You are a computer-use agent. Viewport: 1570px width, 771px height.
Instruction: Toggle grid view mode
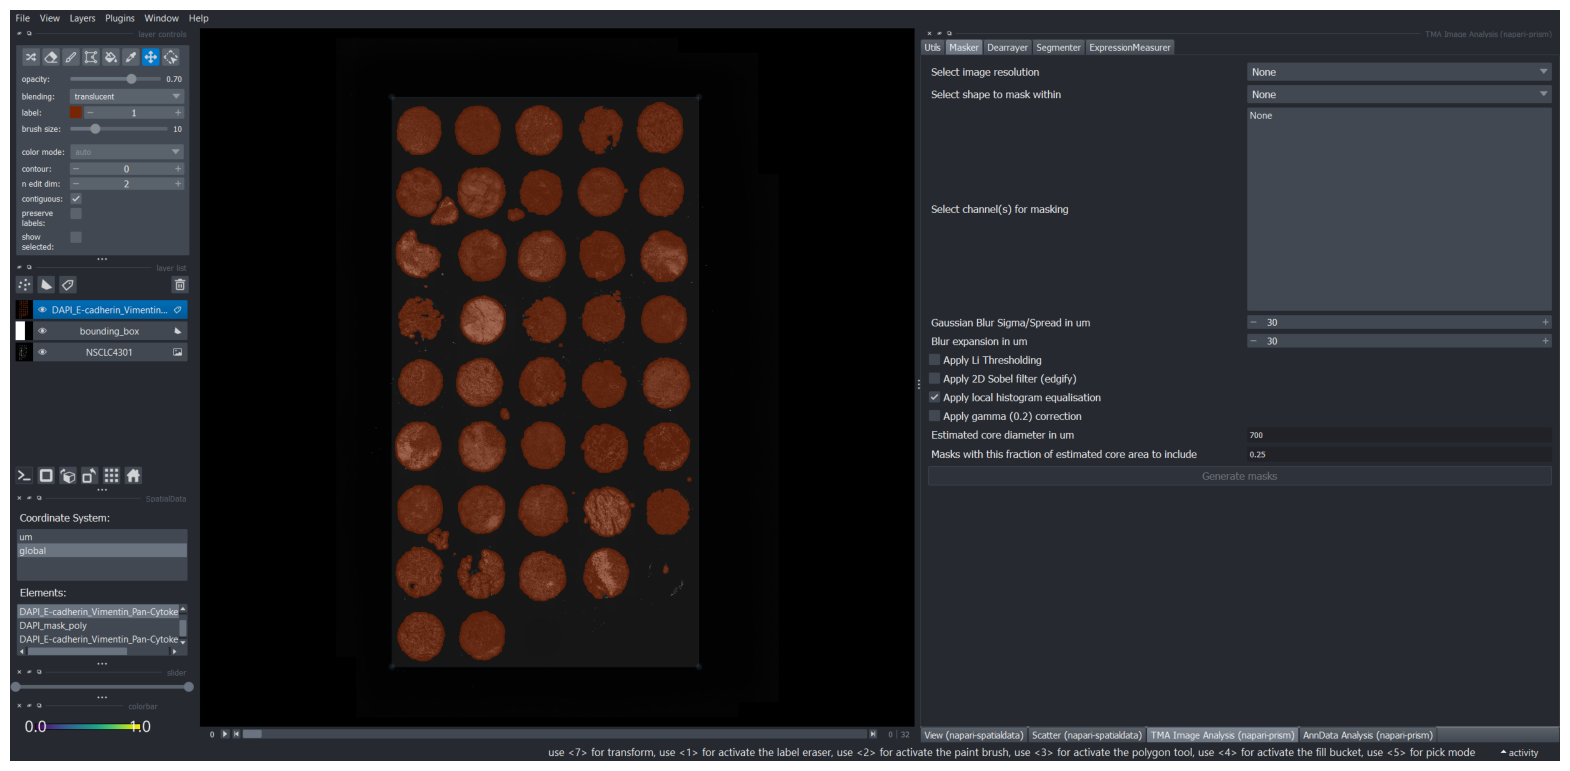coord(112,476)
